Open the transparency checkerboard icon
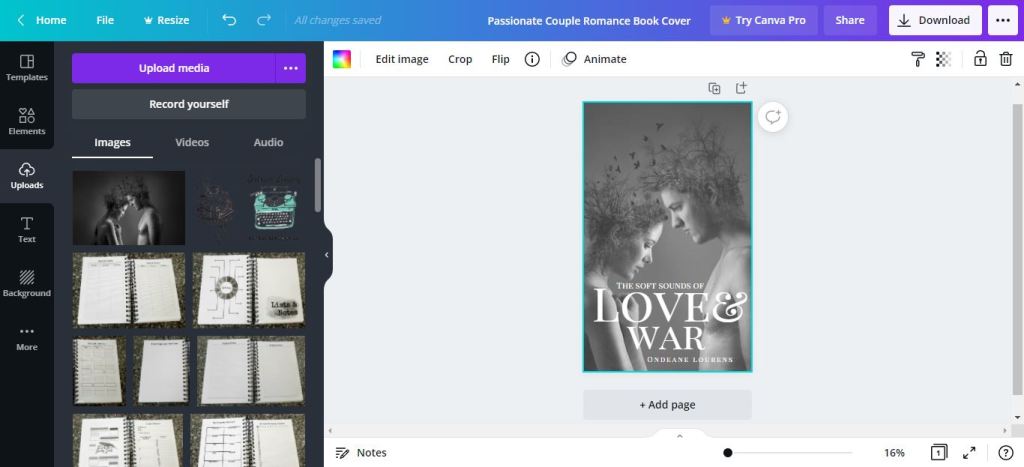Image resolution: width=1024 pixels, height=467 pixels. point(943,59)
